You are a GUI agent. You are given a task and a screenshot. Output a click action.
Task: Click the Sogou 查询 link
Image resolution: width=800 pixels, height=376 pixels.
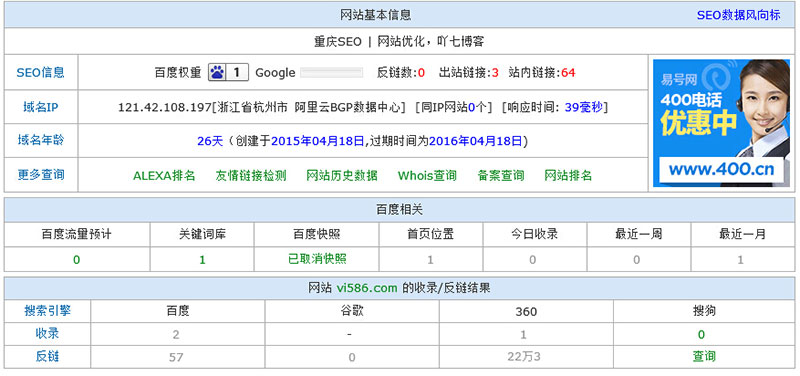click(x=704, y=357)
